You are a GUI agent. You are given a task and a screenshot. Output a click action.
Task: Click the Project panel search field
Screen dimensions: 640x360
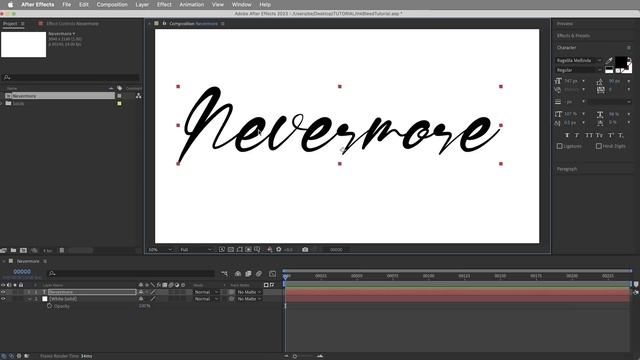(x=71, y=77)
